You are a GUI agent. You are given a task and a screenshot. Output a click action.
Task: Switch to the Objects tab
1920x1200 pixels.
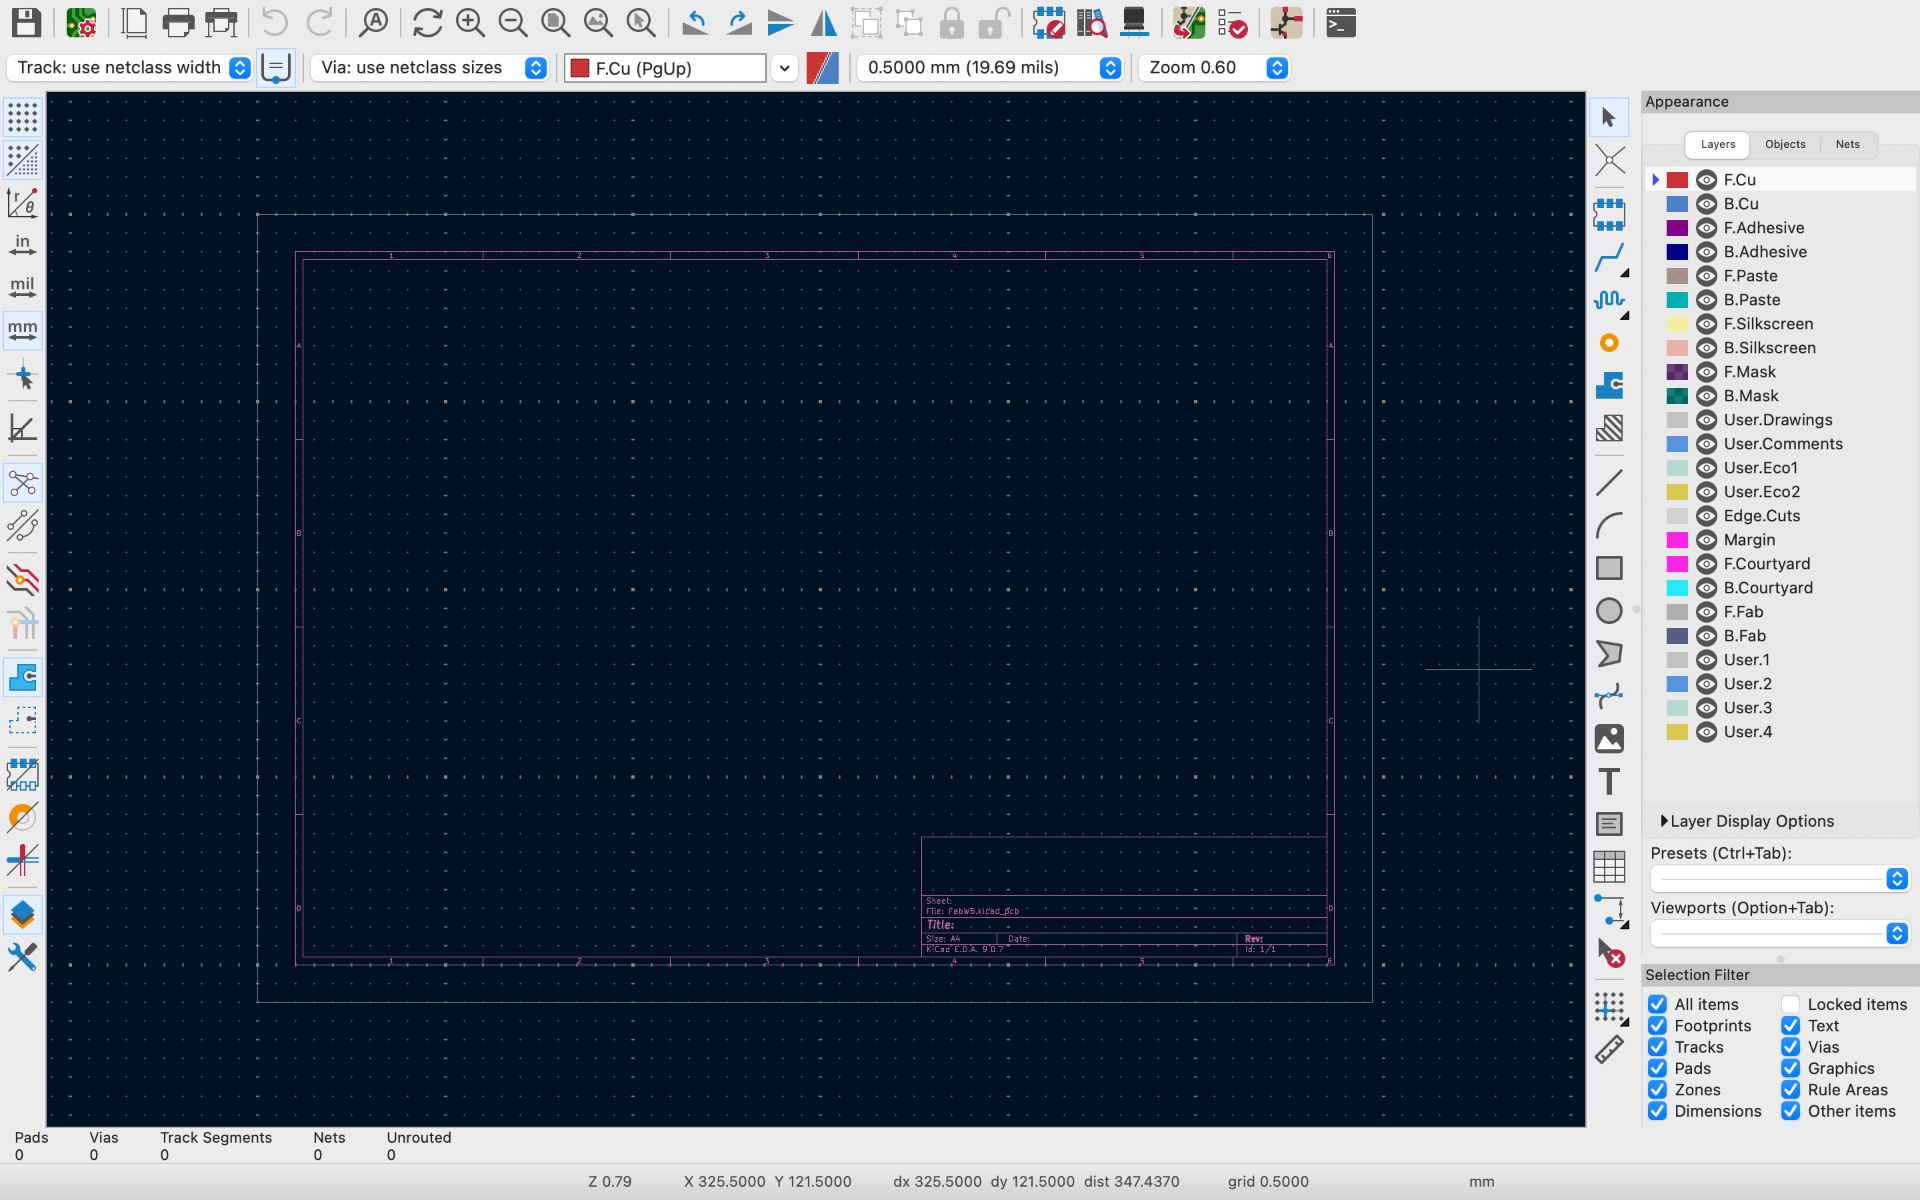tap(1784, 144)
